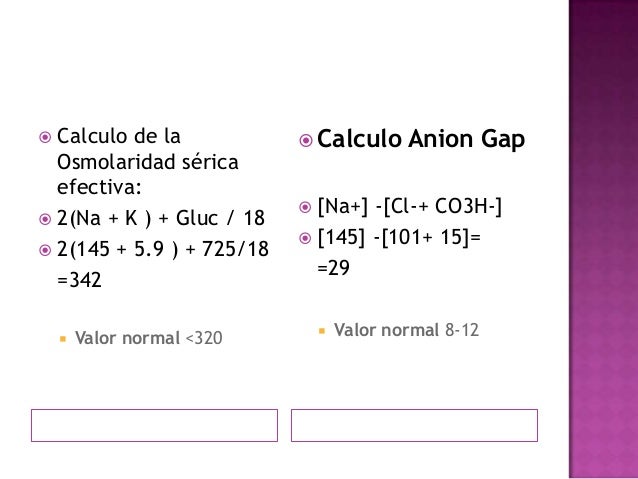Click the bullet icon before 'Calculo de la'
638x479 pixels.
point(45,137)
